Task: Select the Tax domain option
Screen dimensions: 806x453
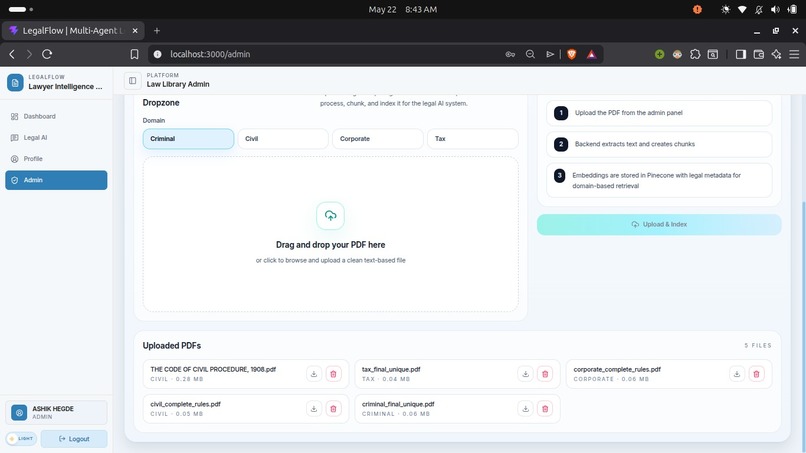Action: click(x=472, y=139)
